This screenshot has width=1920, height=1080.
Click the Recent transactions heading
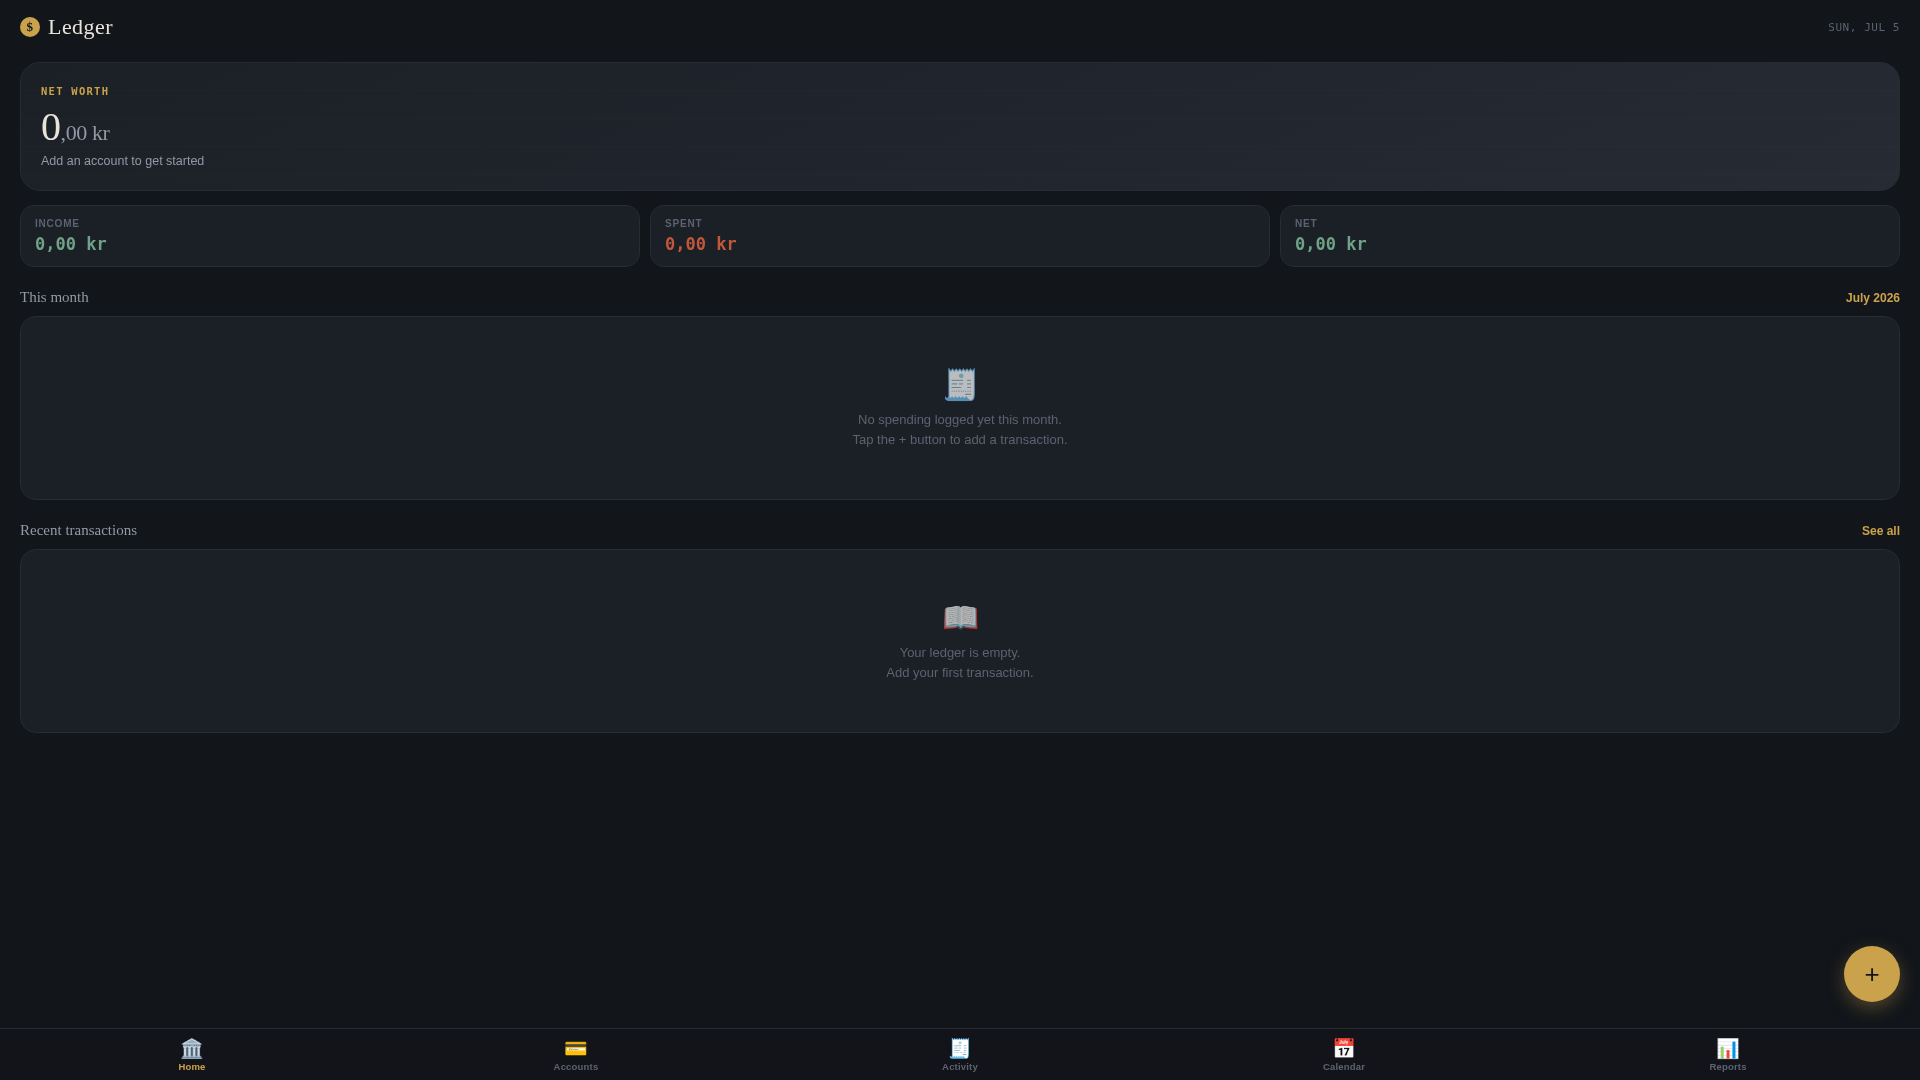(x=78, y=530)
